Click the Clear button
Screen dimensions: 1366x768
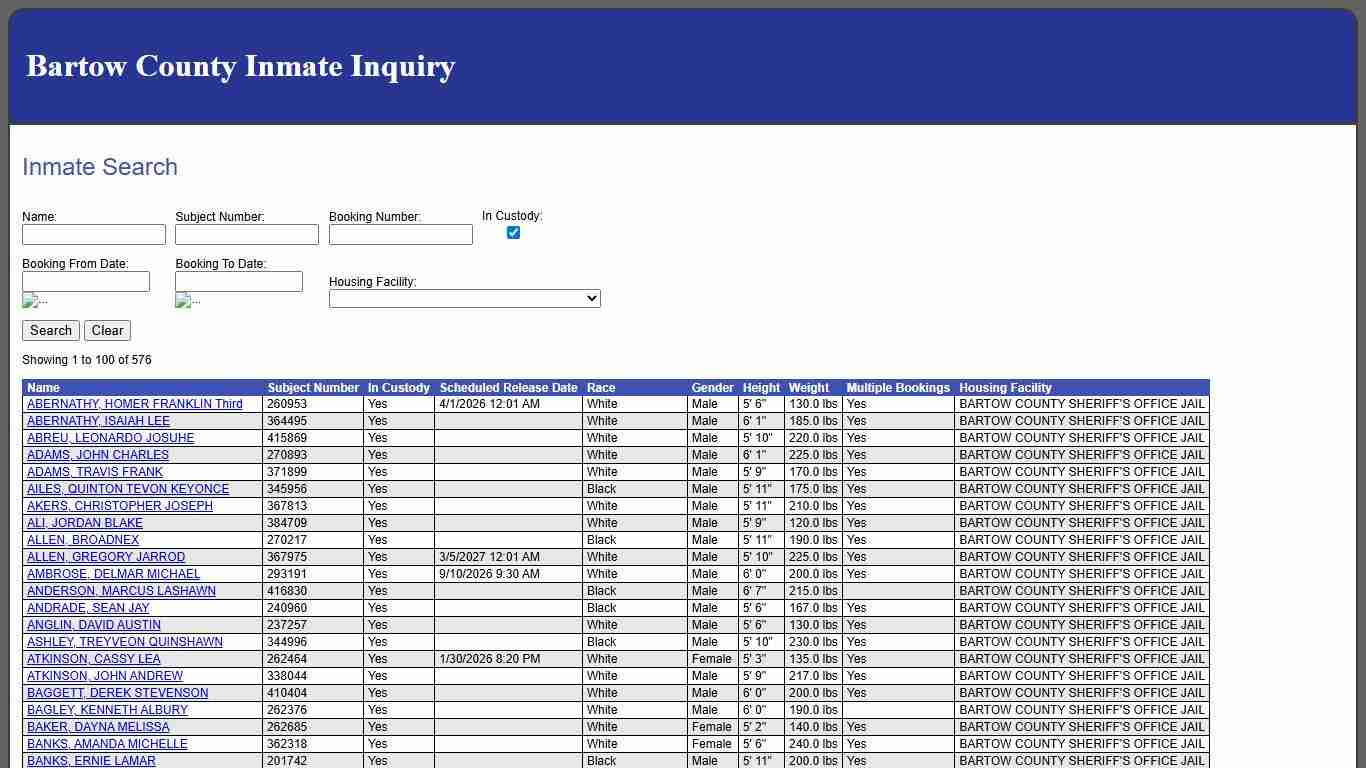(x=107, y=330)
